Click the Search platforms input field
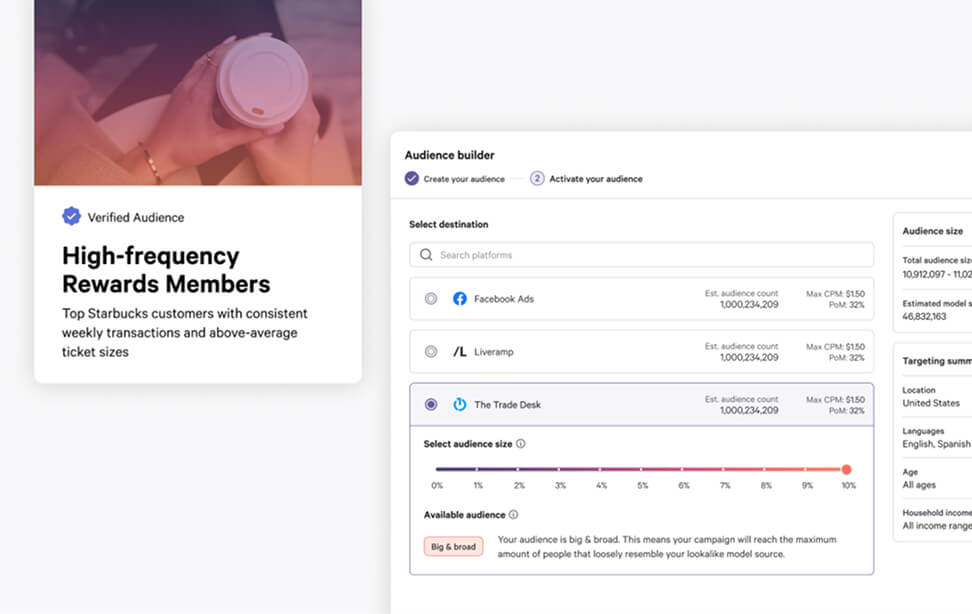This screenshot has height=614, width=972. pyautogui.click(x=640, y=255)
